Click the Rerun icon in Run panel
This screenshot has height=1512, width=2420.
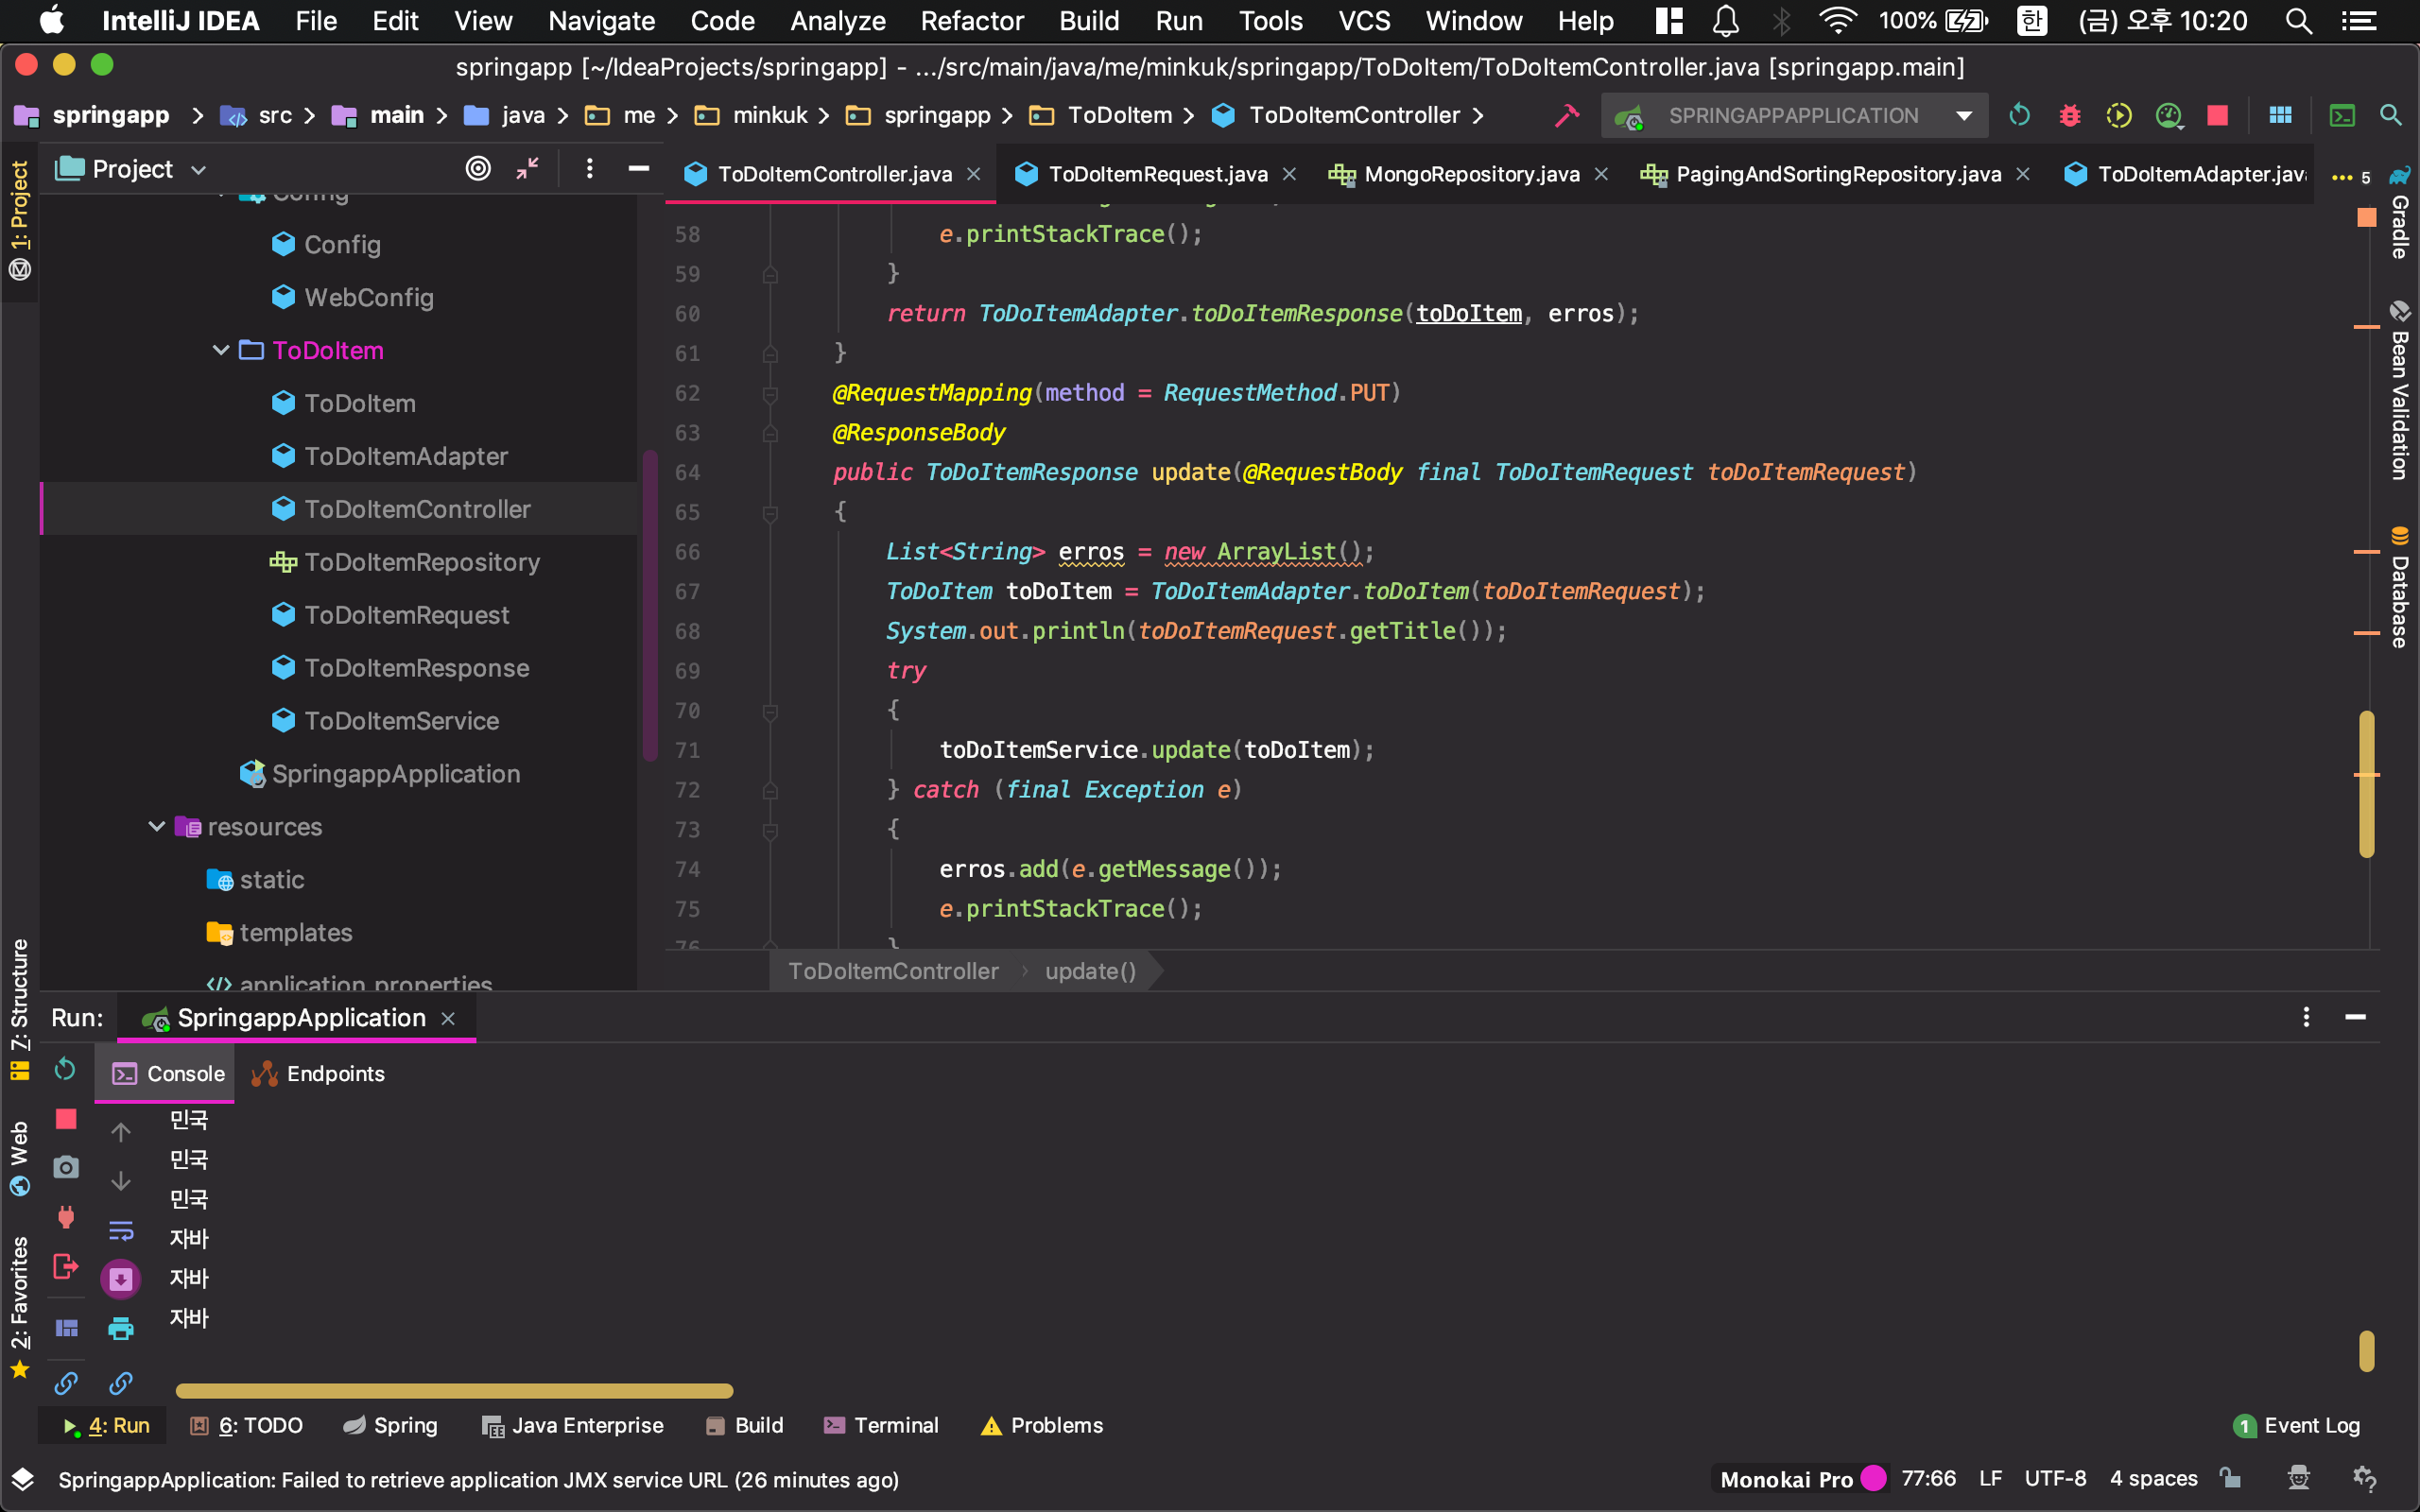tap(65, 1069)
